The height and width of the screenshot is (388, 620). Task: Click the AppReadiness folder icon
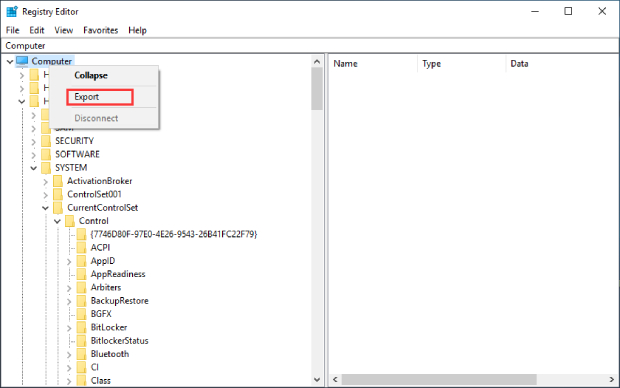tap(81, 274)
